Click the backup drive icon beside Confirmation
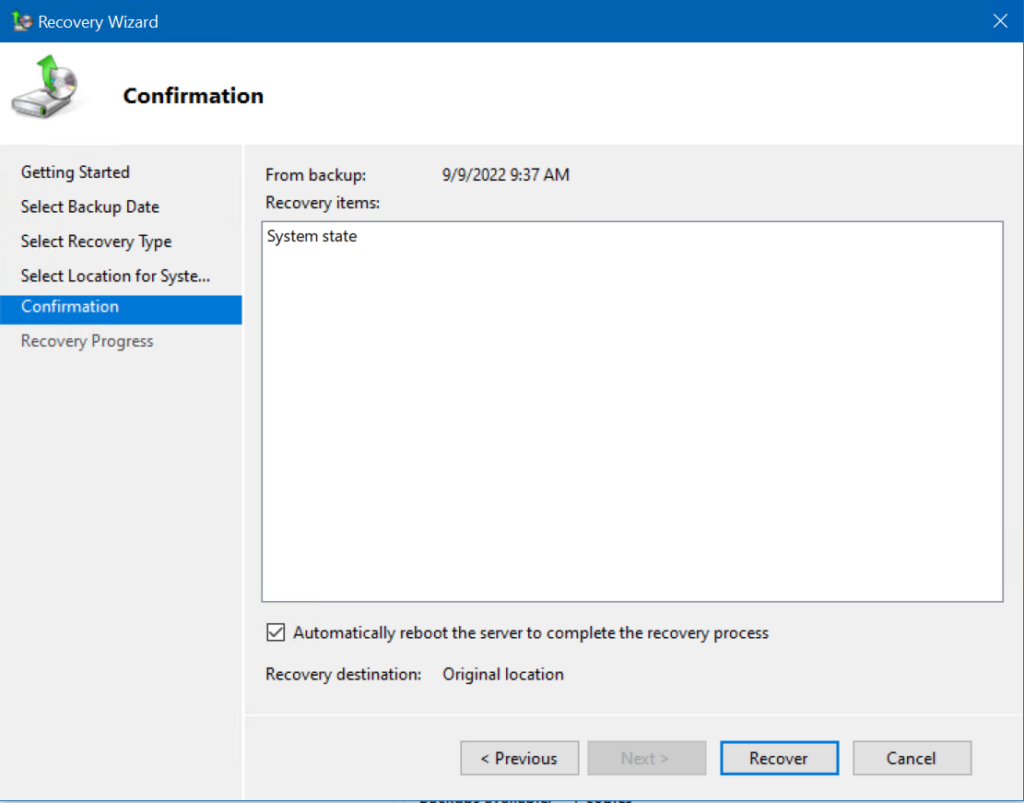The height and width of the screenshot is (803, 1024). point(44,87)
